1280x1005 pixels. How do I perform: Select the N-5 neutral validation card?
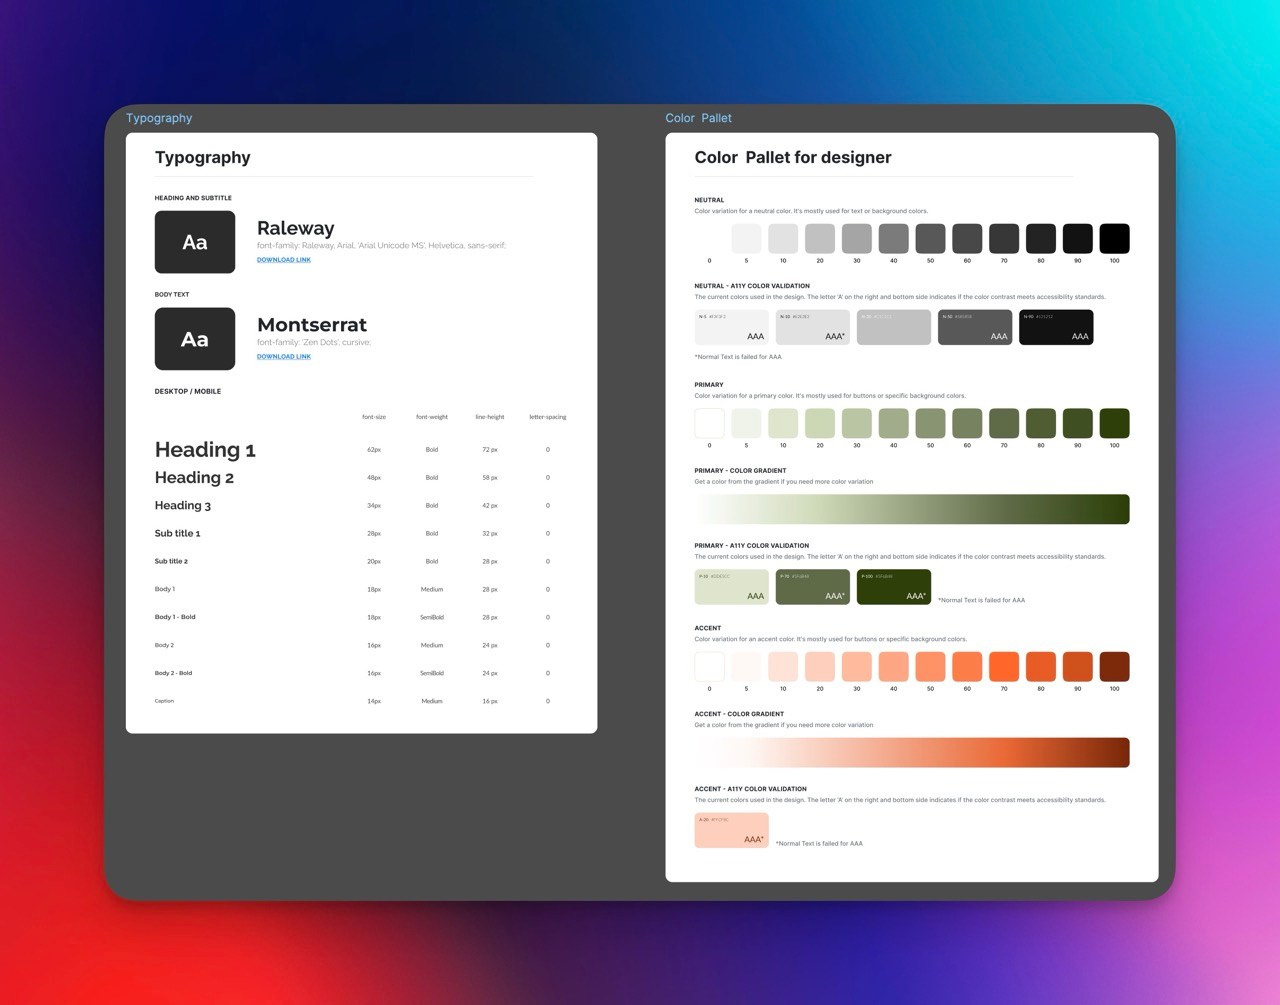coord(732,327)
